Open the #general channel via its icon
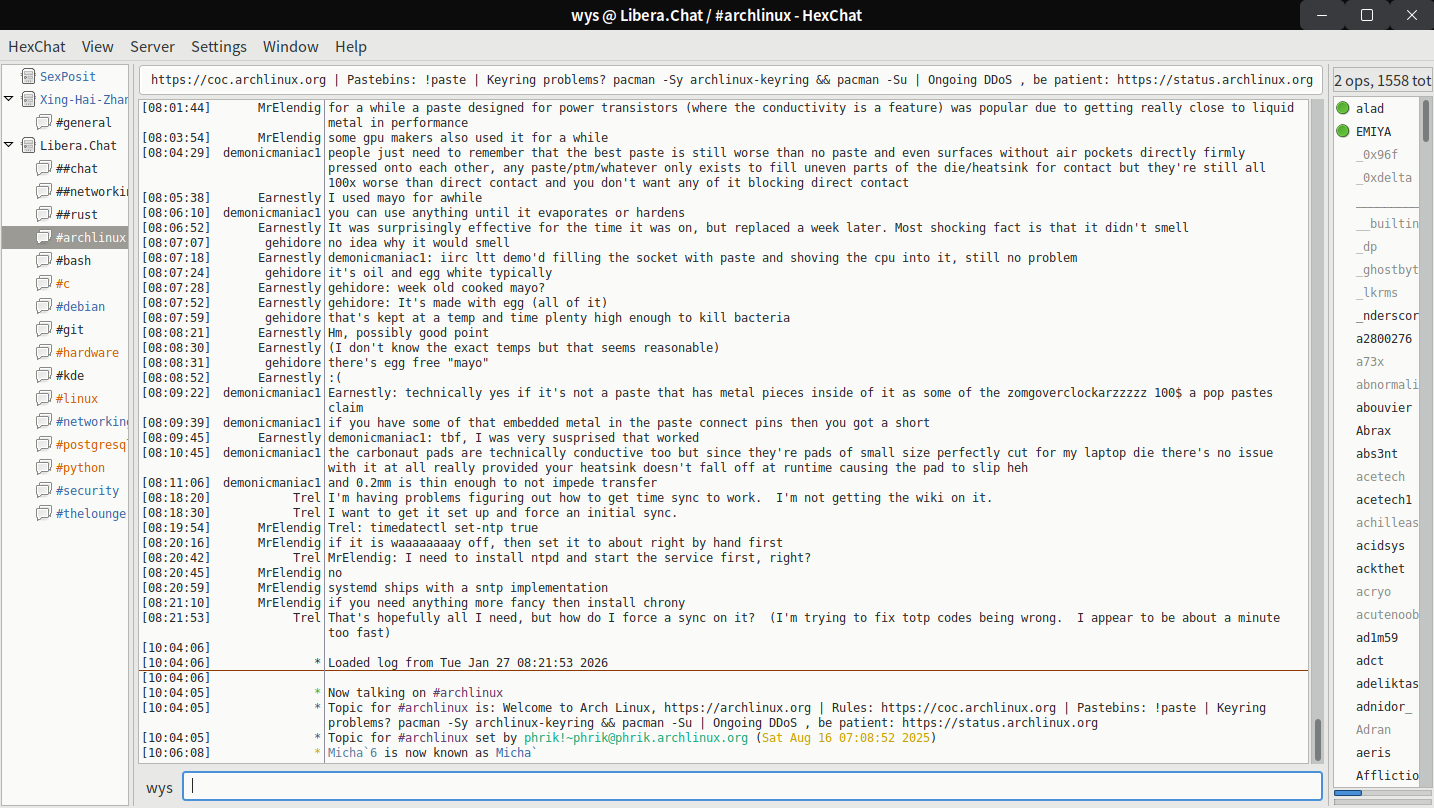The image size is (1434, 808). [44, 122]
